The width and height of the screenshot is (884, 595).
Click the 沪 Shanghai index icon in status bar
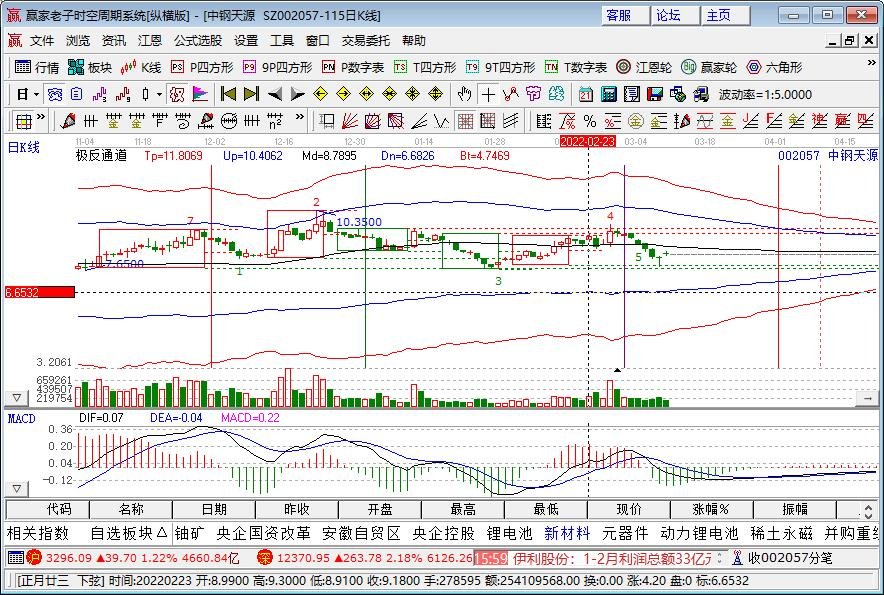pyautogui.click(x=34, y=558)
